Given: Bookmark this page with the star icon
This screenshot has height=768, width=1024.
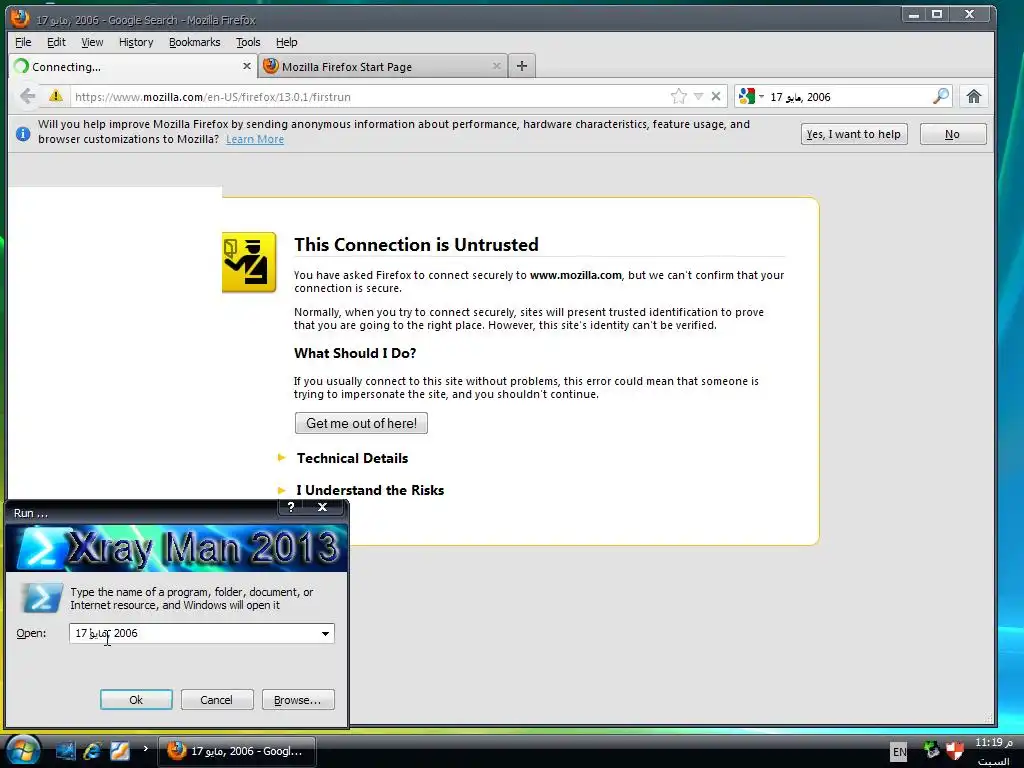Looking at the screenshot, I should tap(679, 97).
